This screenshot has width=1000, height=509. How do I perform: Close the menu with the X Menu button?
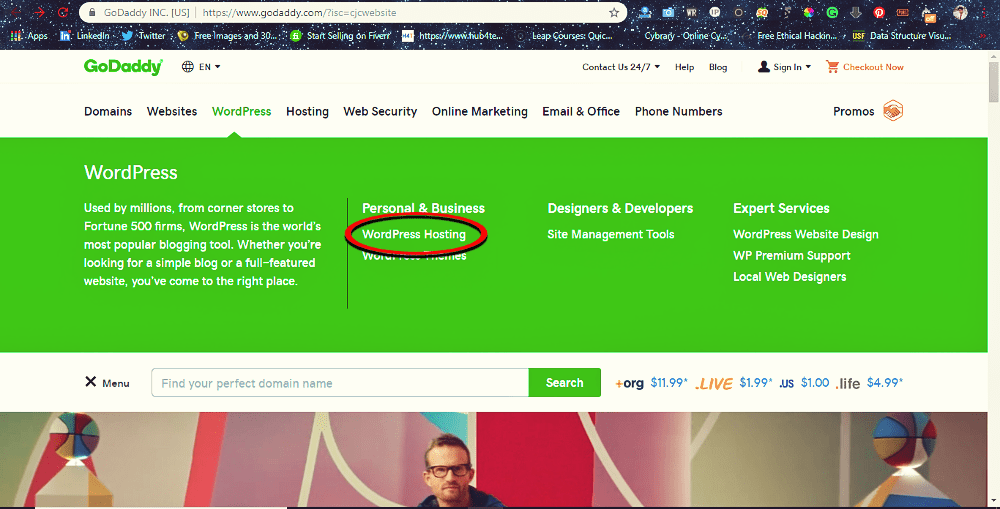(x=107, y=383)
